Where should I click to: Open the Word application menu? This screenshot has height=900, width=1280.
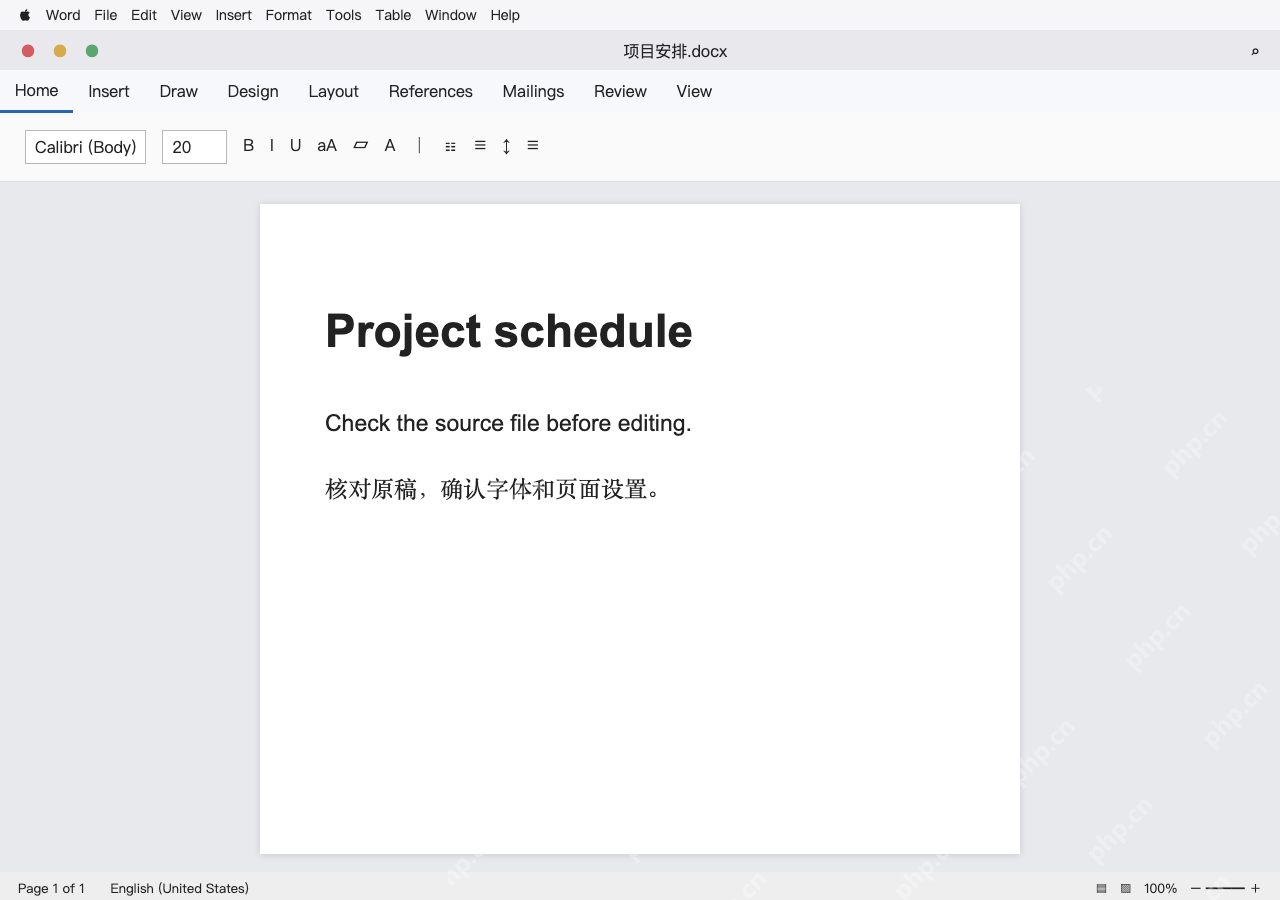[63, 15]
